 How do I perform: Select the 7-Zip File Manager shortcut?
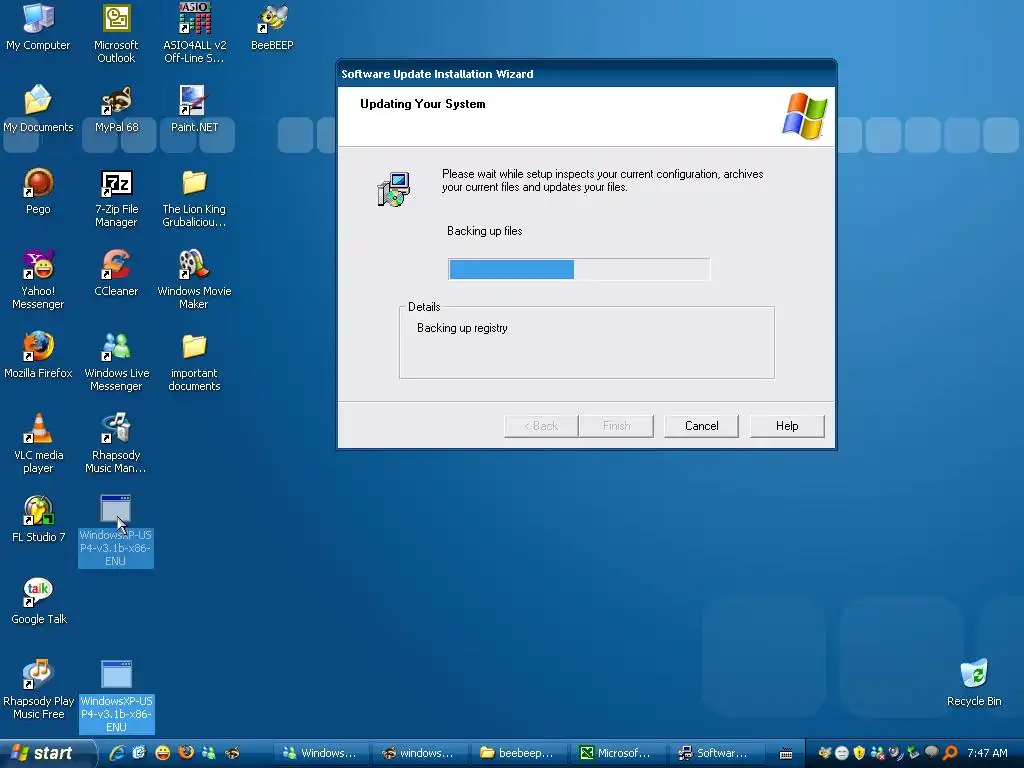[116, 199]
